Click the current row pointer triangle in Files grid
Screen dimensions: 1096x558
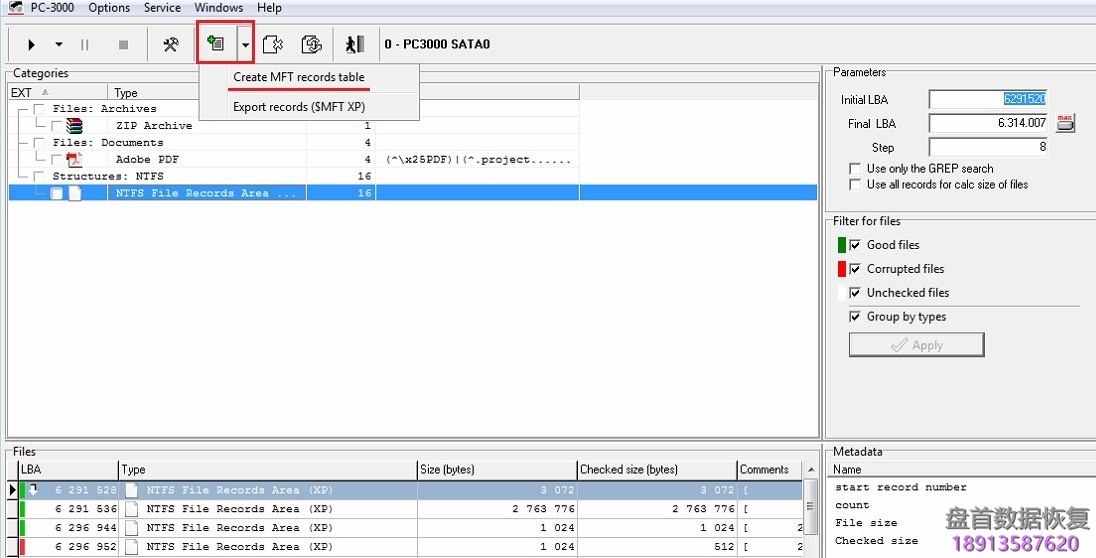click(x=13, y=490)
